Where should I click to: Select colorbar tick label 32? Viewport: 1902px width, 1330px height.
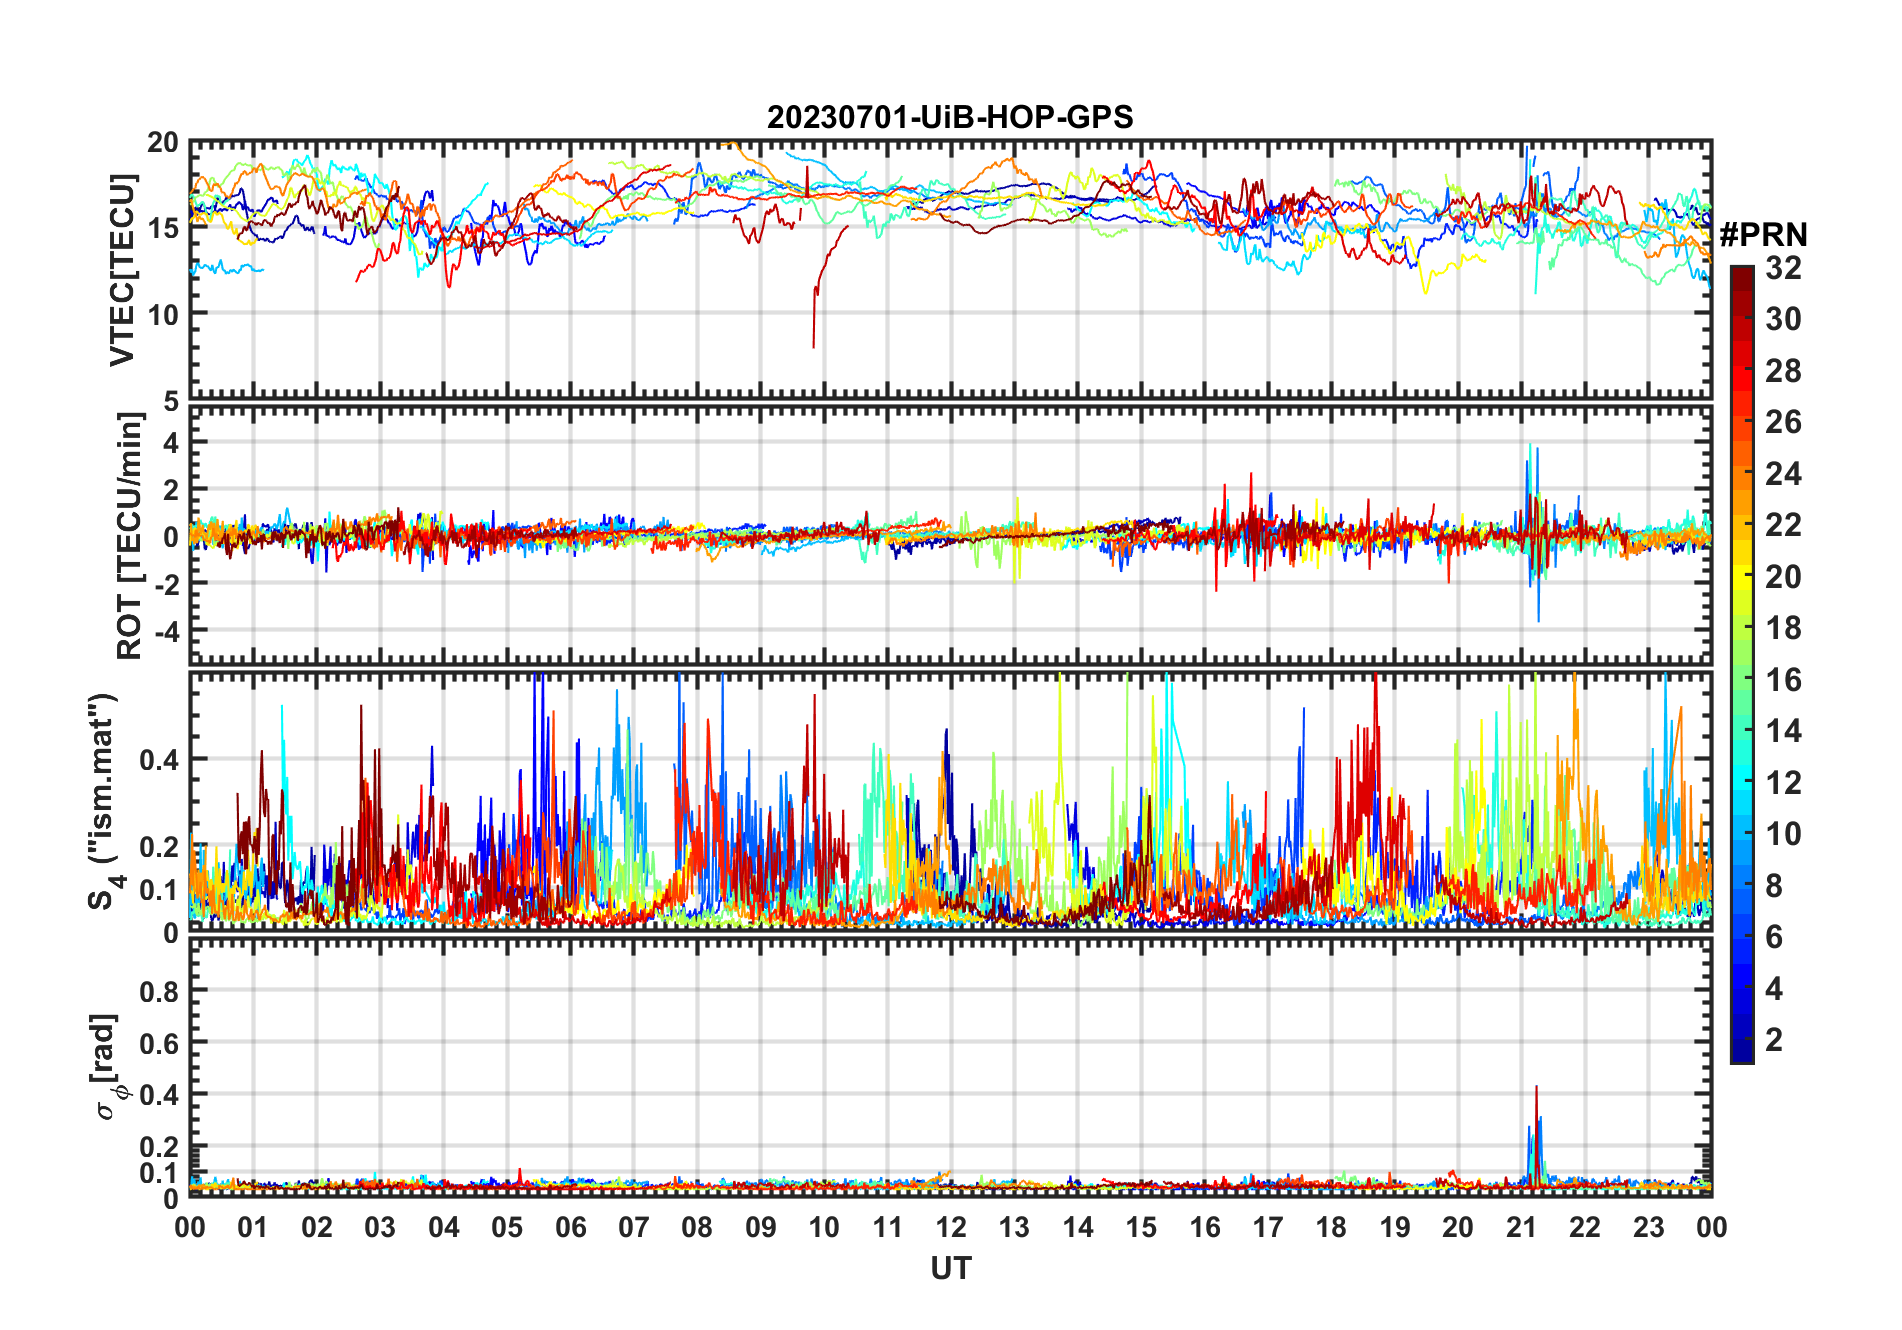(x=1783, y=267)
